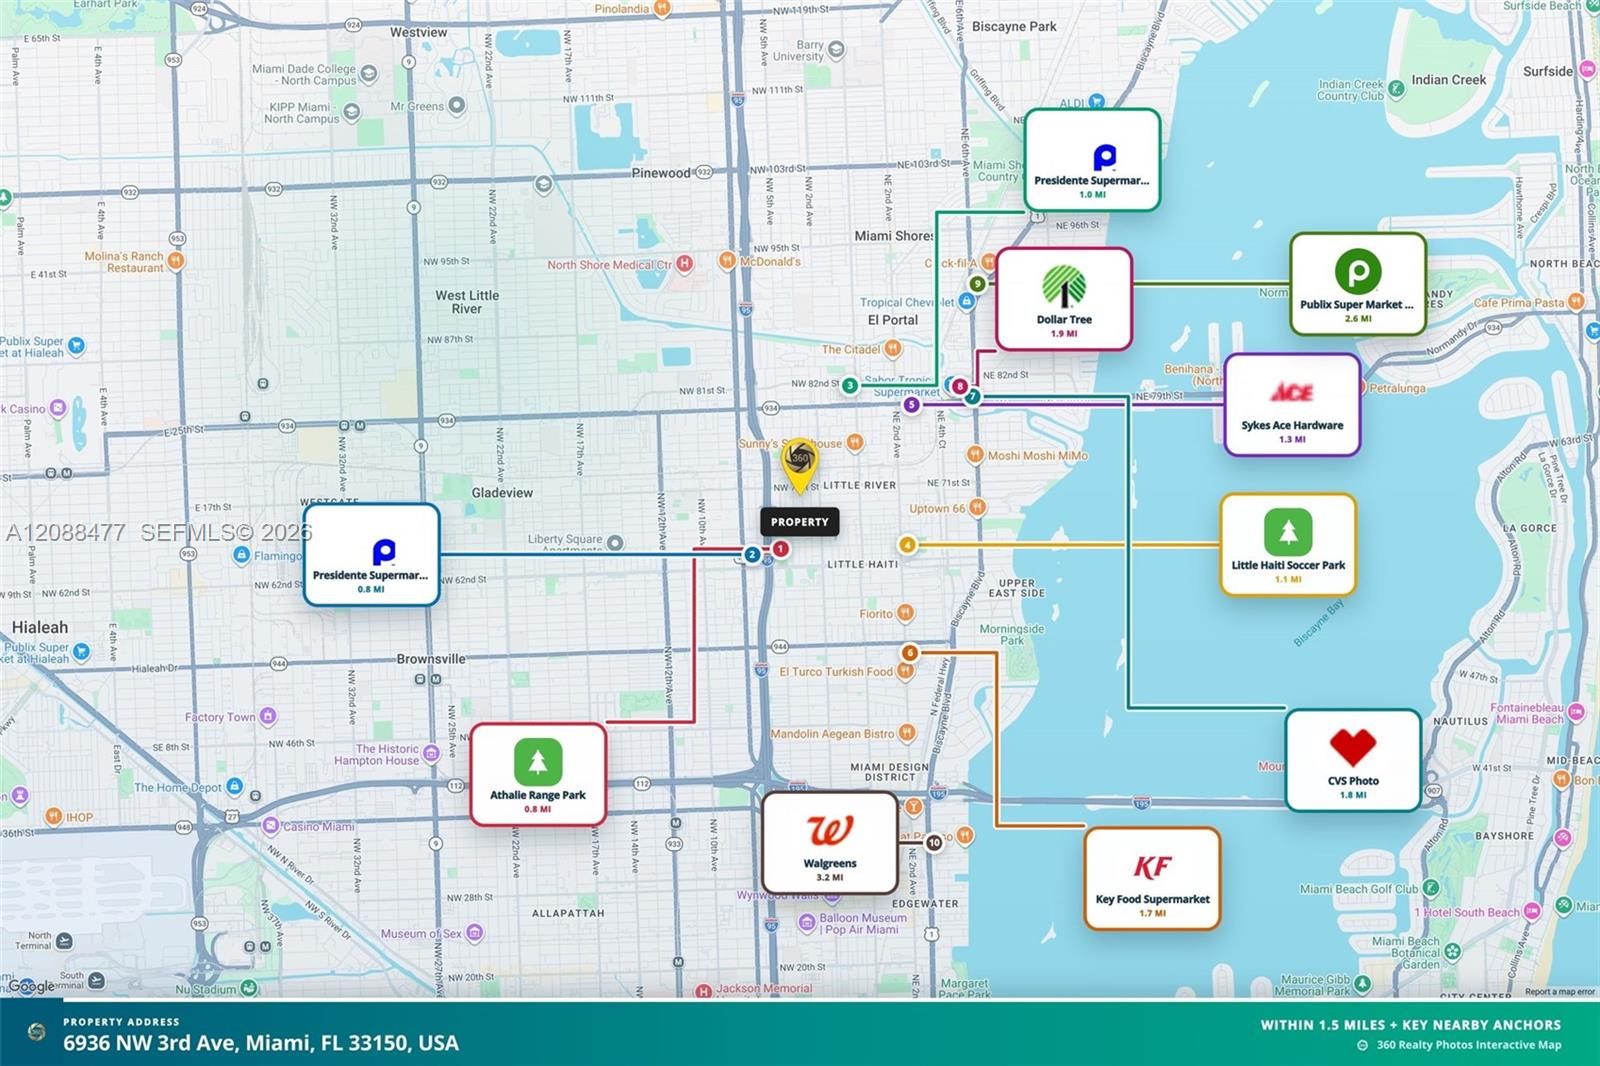Select numbered marker 1 near the property
The height and width of the screenshot is (1066, 1600).
[780, 549]
